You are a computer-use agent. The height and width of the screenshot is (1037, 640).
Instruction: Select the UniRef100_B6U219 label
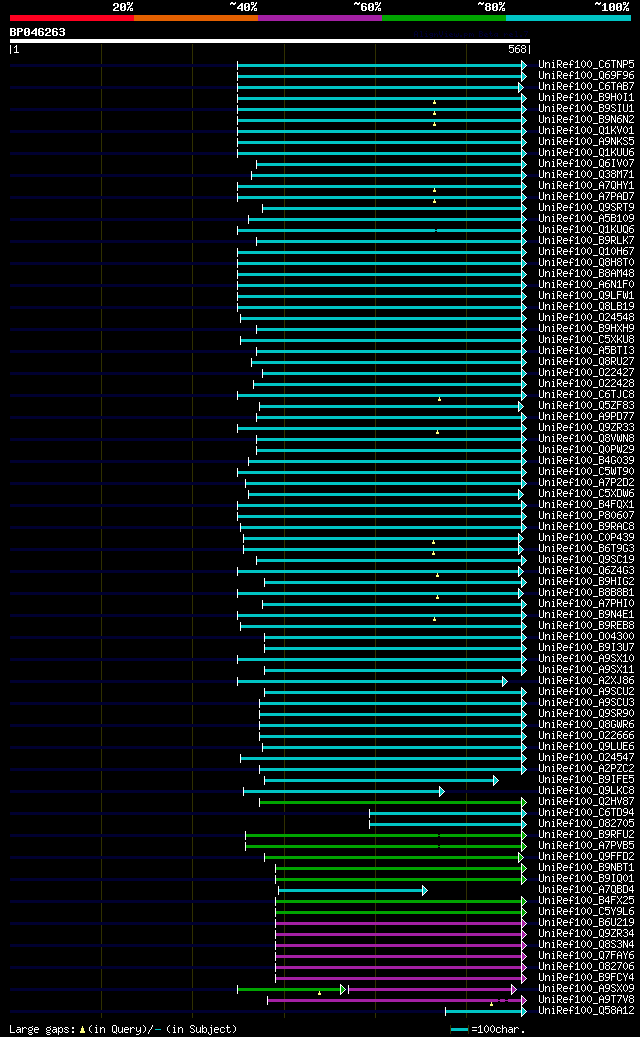pos(586,923)
